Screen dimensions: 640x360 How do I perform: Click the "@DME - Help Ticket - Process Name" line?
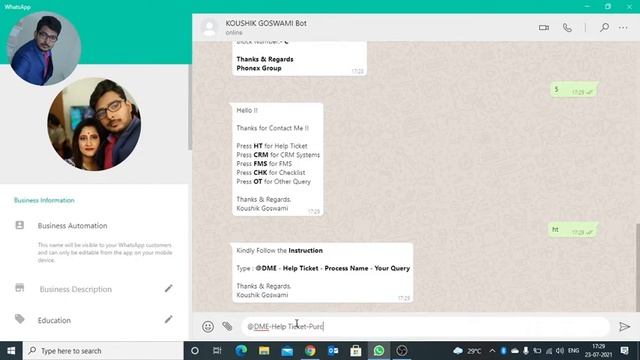[323, 268]
